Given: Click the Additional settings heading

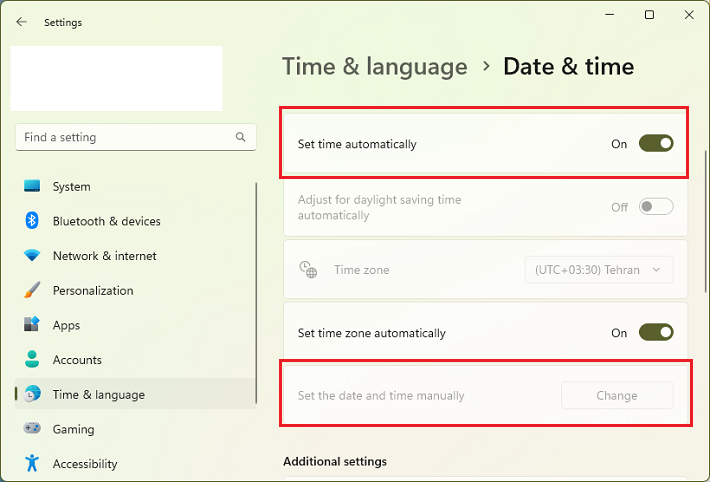Looking at the screenshot, I should coord(335,461).
